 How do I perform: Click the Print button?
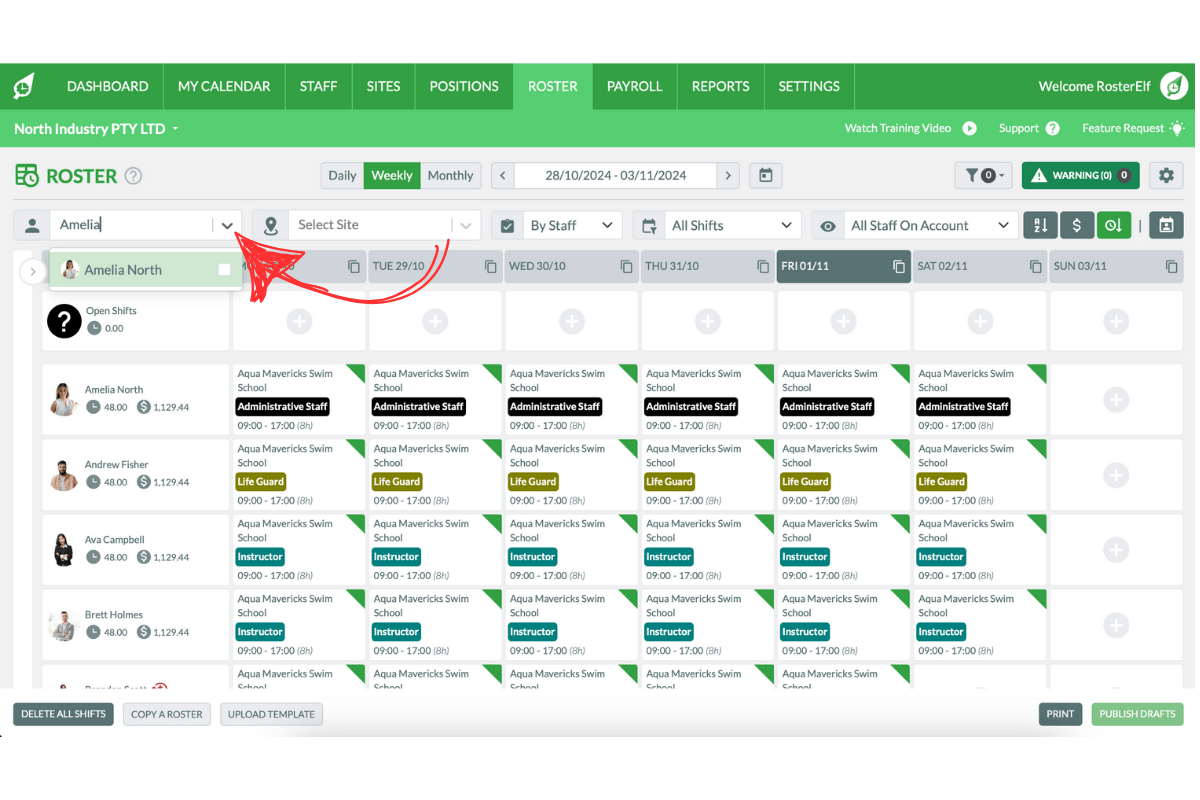click(1060, 714)
